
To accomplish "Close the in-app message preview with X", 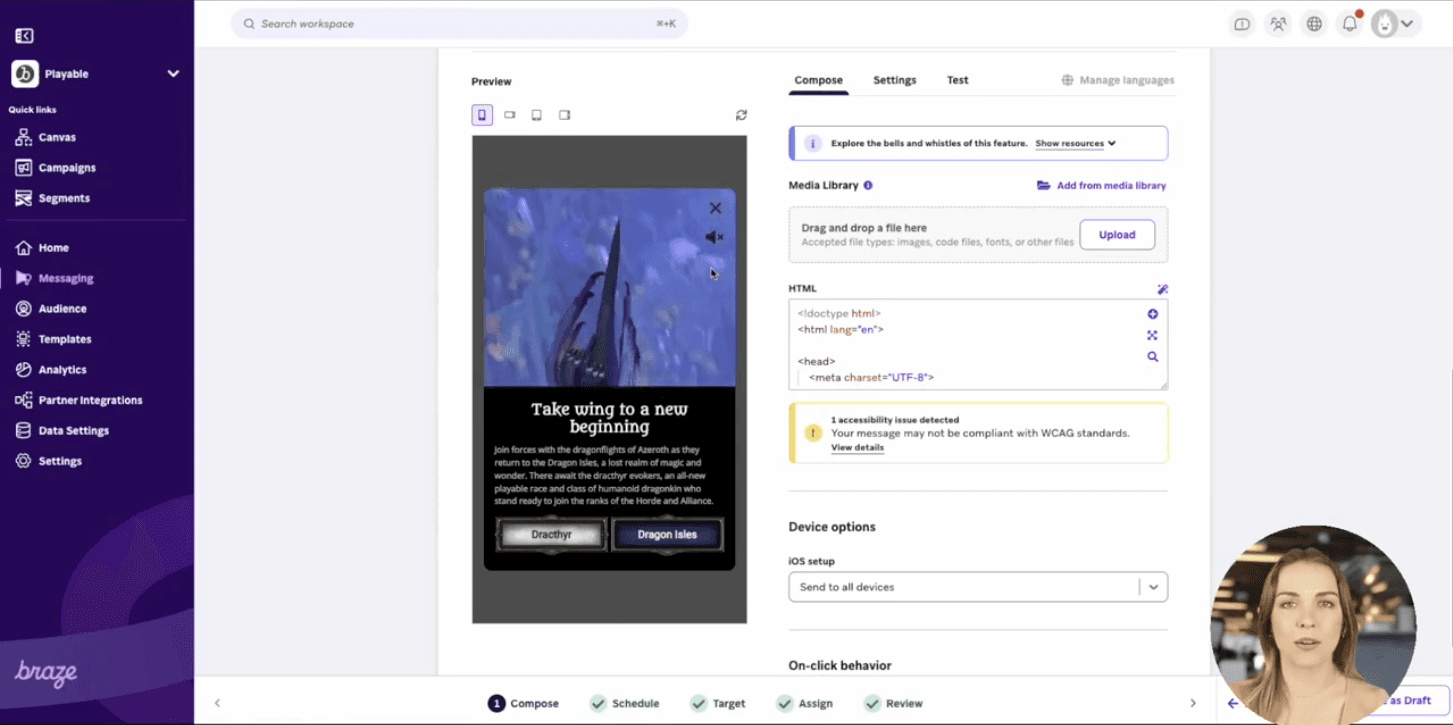I will (x=715, y=208).
